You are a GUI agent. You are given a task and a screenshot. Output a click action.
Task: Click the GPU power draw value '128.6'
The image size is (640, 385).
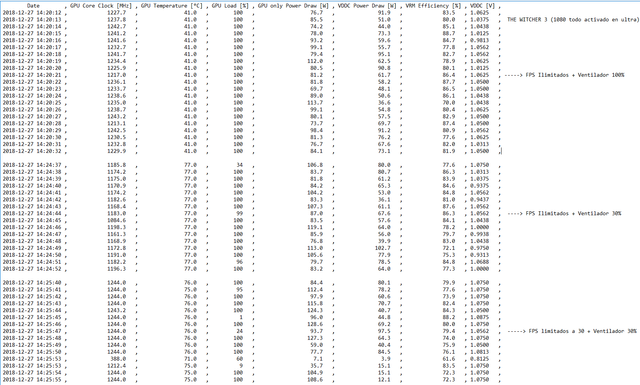click(315, 324)
